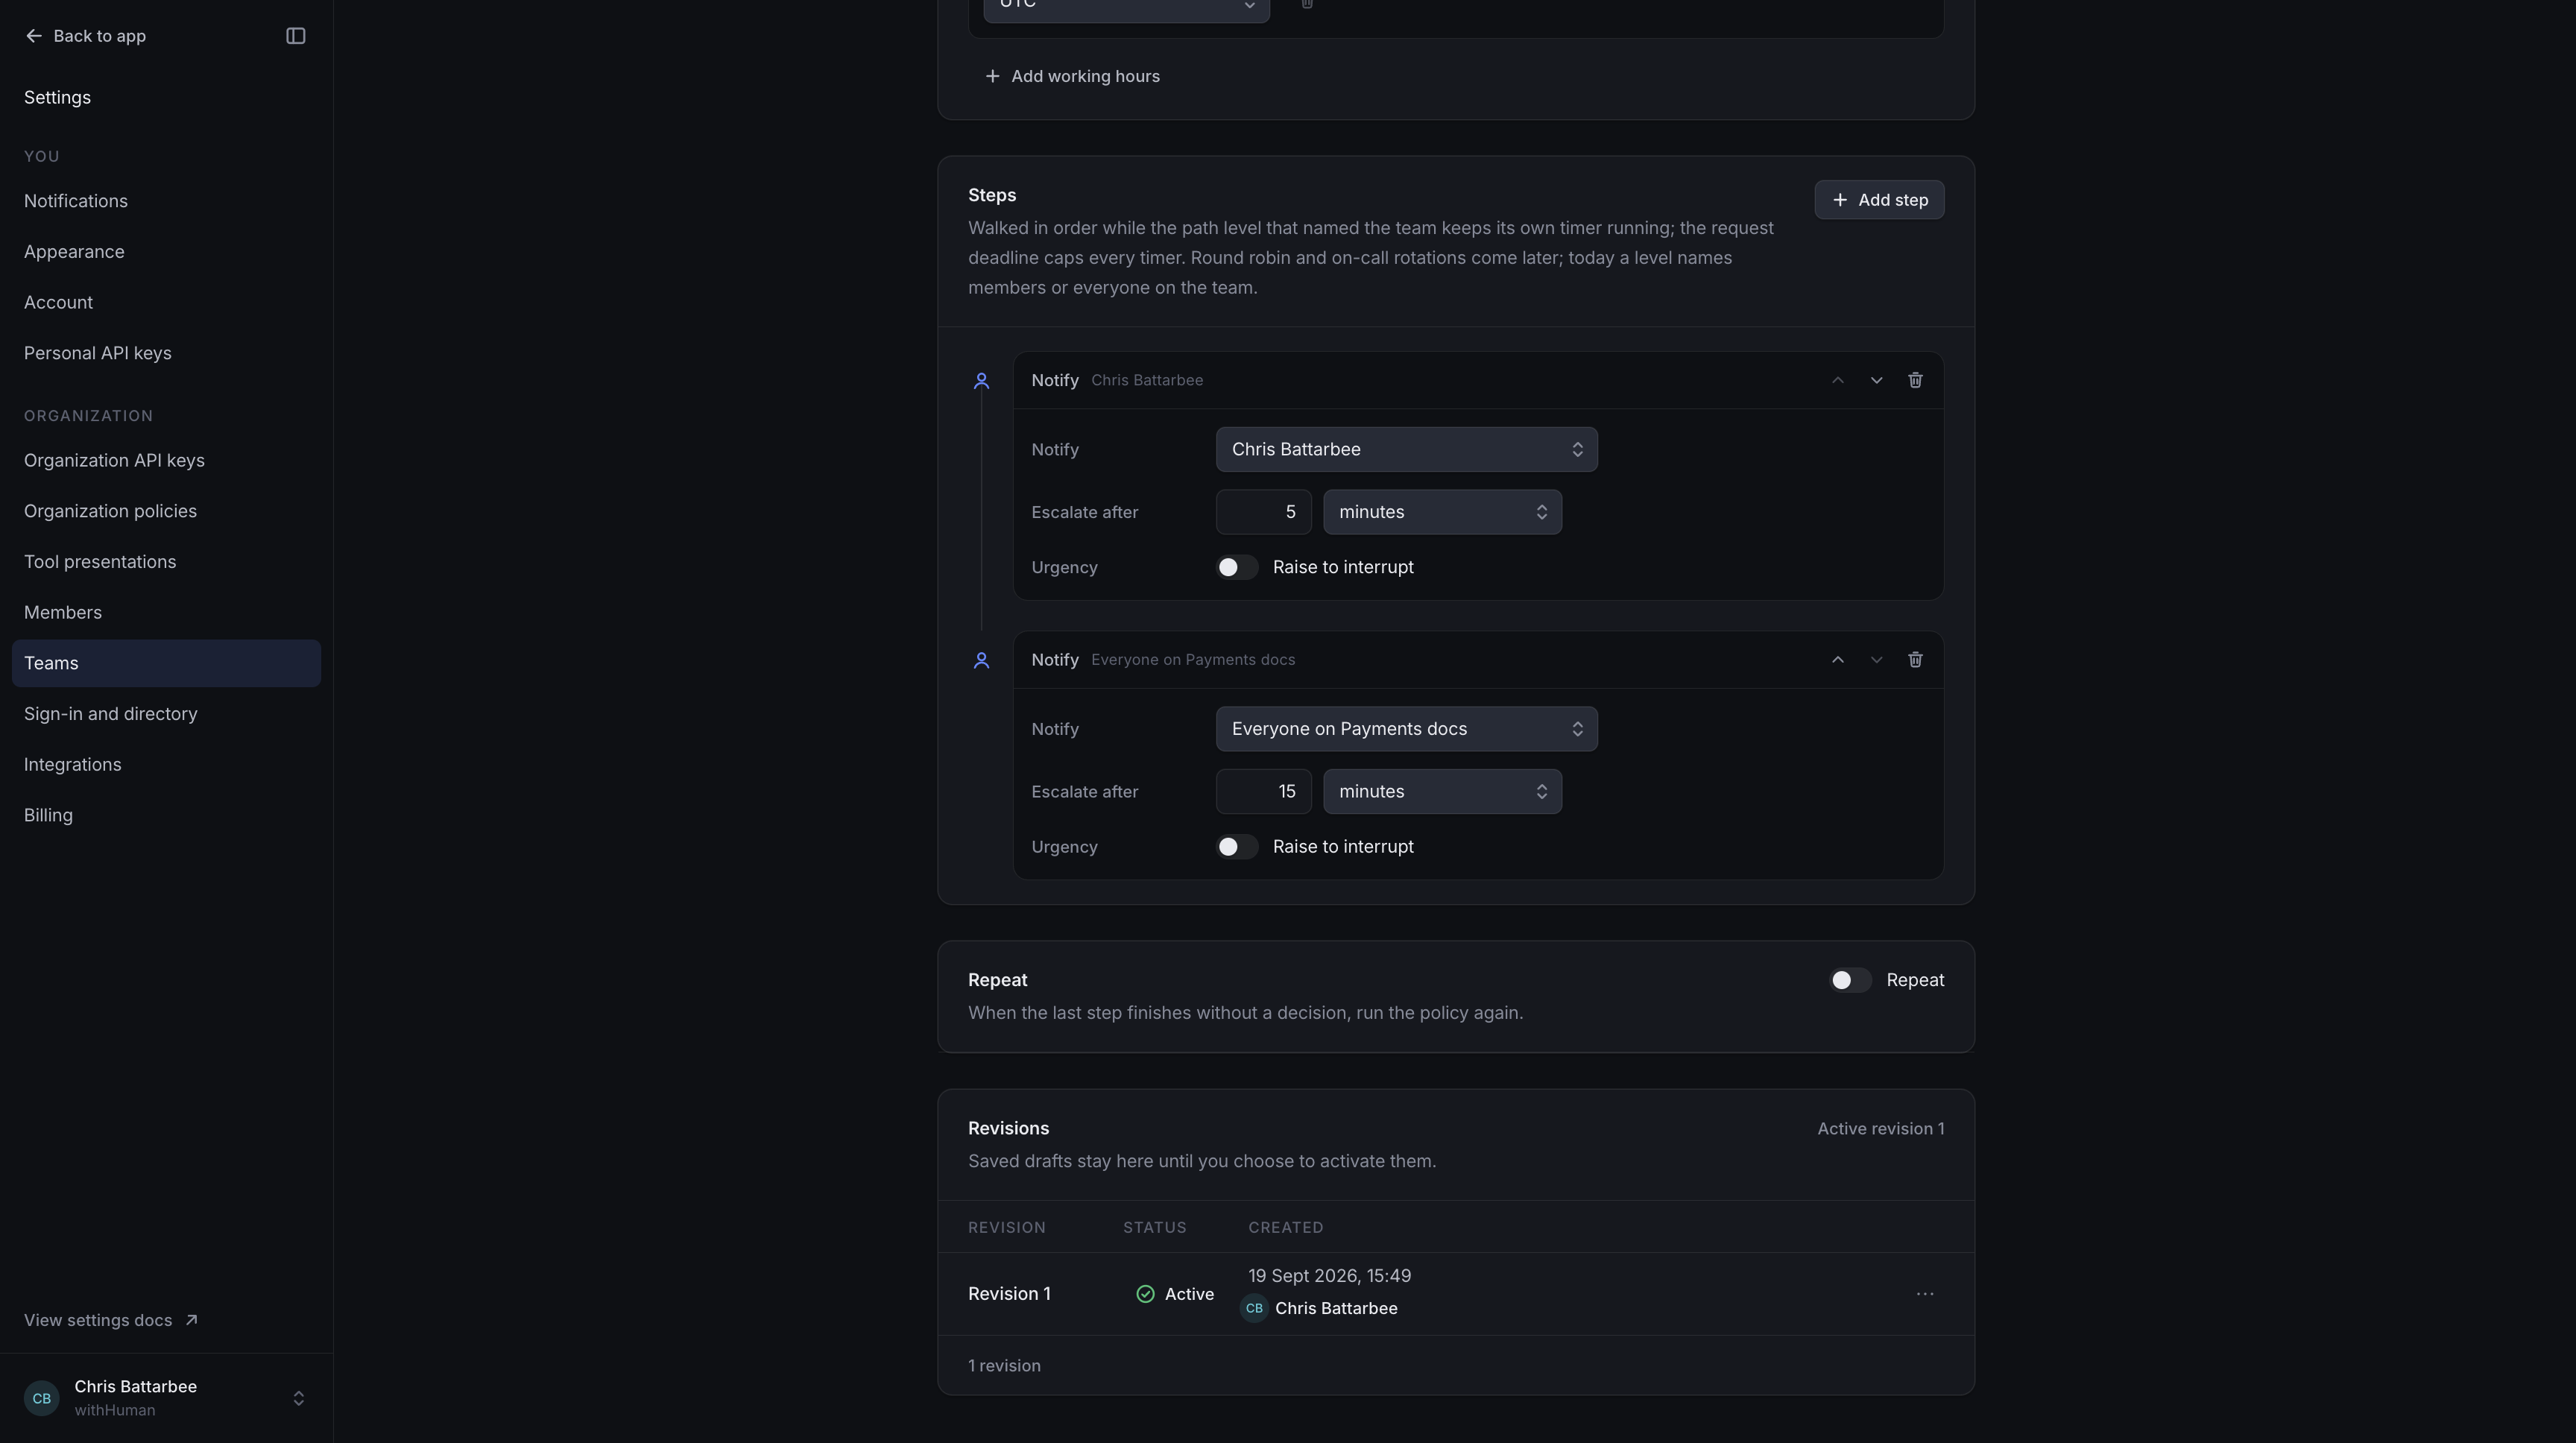Move Chris Battarbee step up

(x=1837, y=380)
